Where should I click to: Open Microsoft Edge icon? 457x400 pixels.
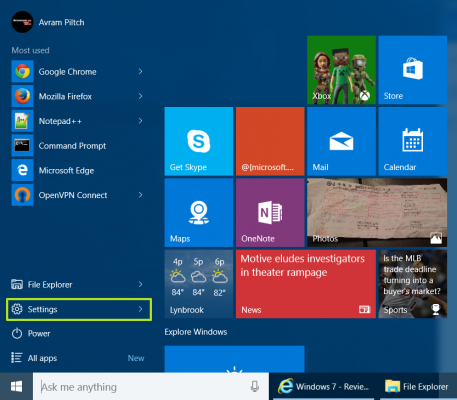coord(22,170)
